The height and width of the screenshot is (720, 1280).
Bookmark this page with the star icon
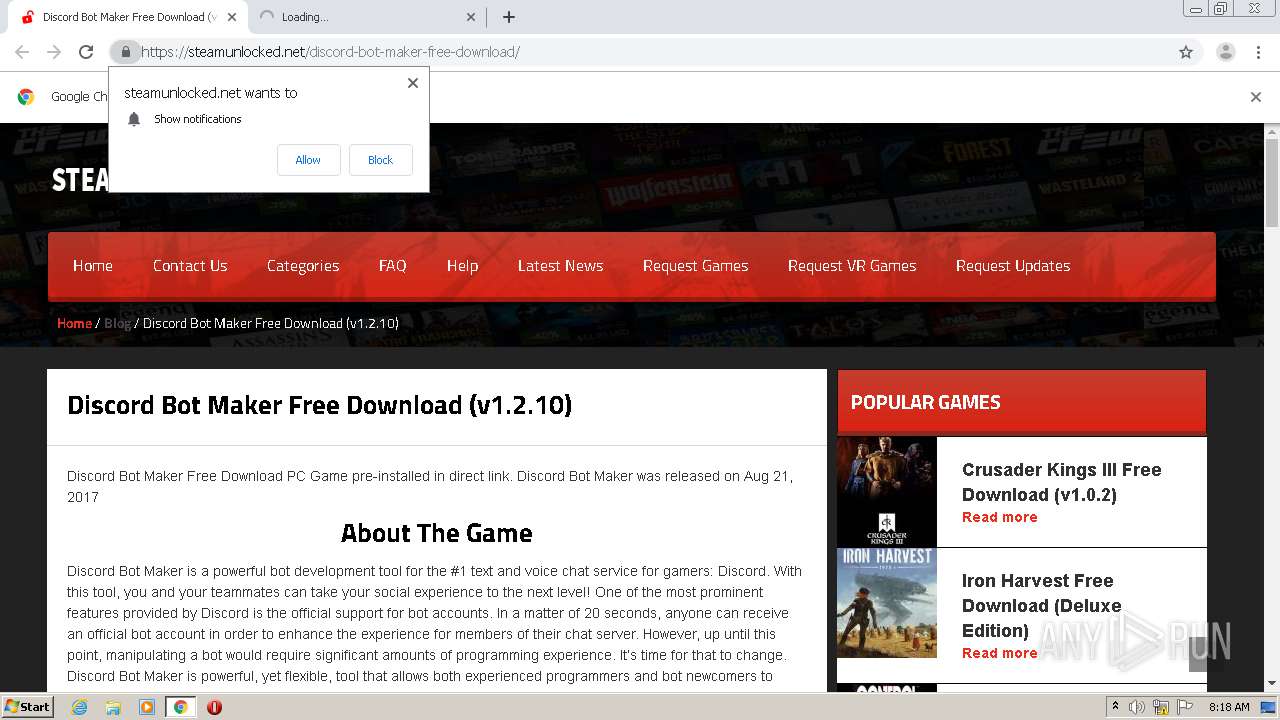coord(1186,52)
